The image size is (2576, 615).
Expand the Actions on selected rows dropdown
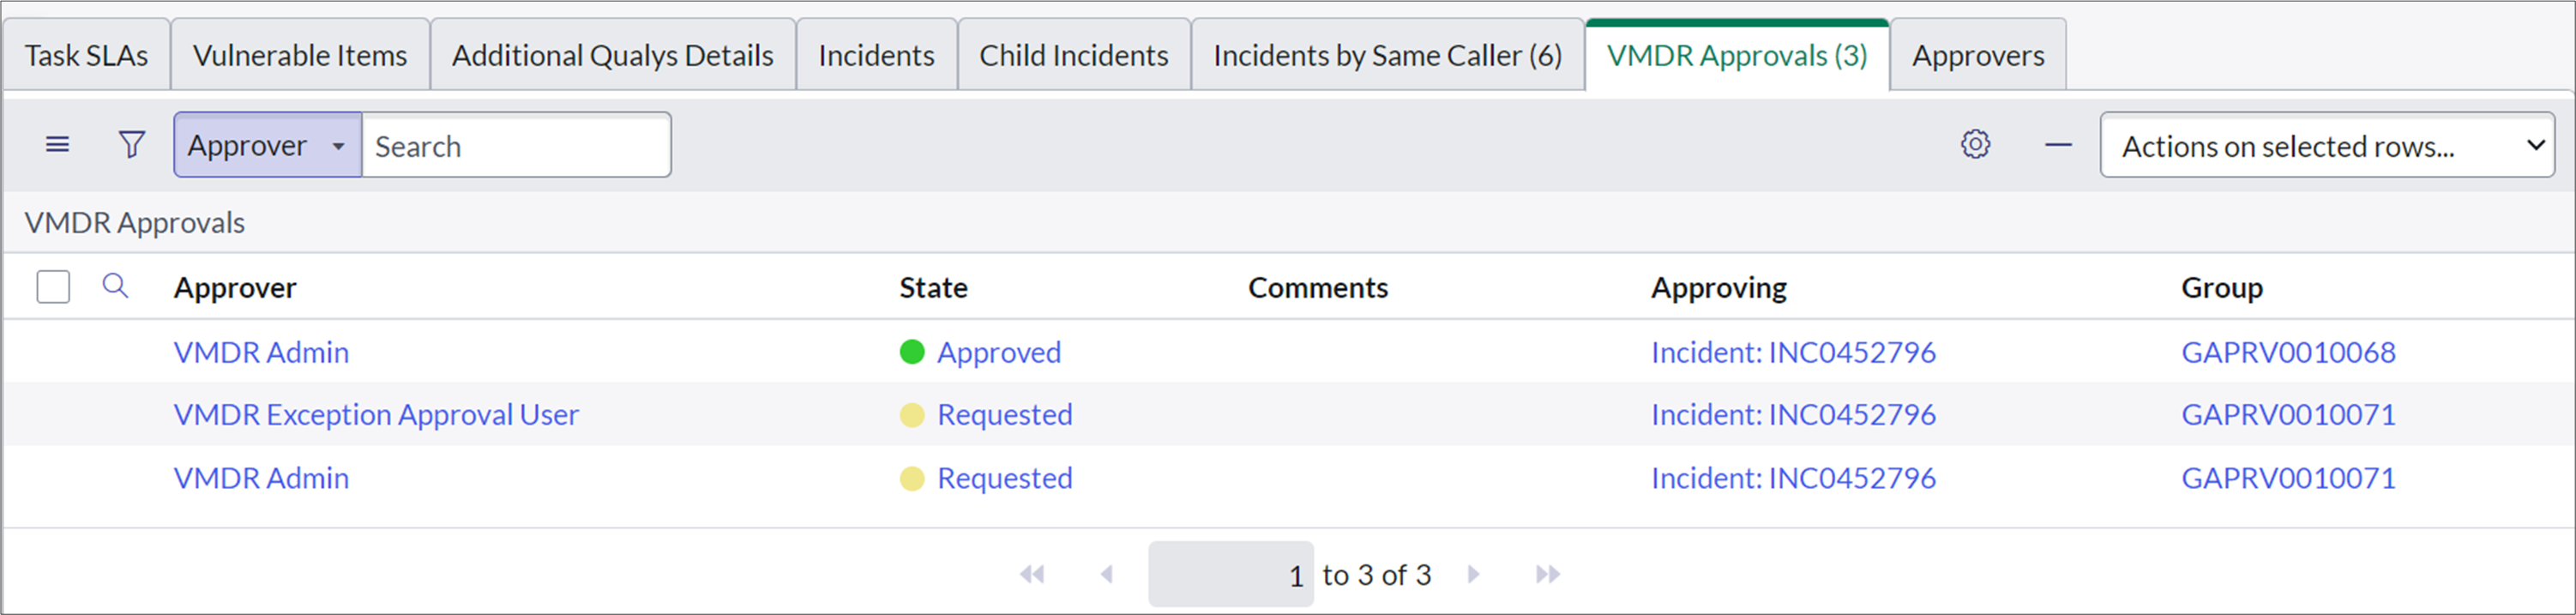2327,145
